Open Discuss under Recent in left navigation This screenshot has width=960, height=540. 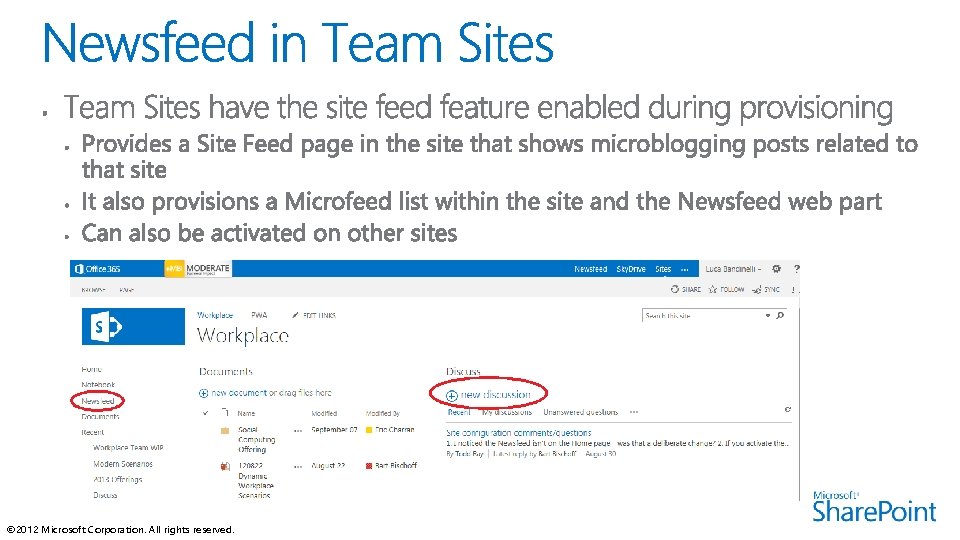(105, 495)
